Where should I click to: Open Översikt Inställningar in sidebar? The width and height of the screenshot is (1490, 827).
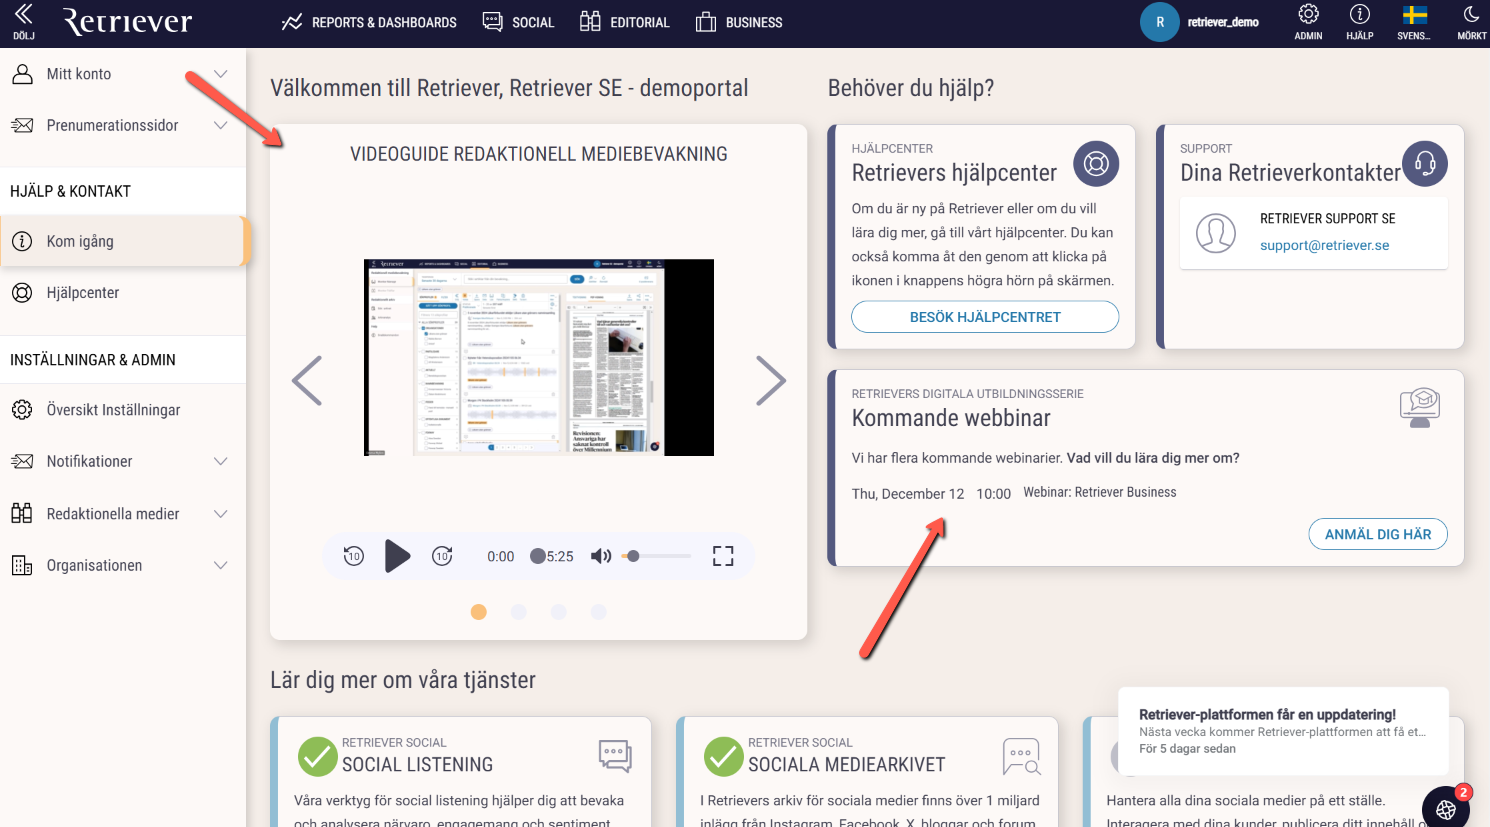pyautogui.click(x=123, y=410)
